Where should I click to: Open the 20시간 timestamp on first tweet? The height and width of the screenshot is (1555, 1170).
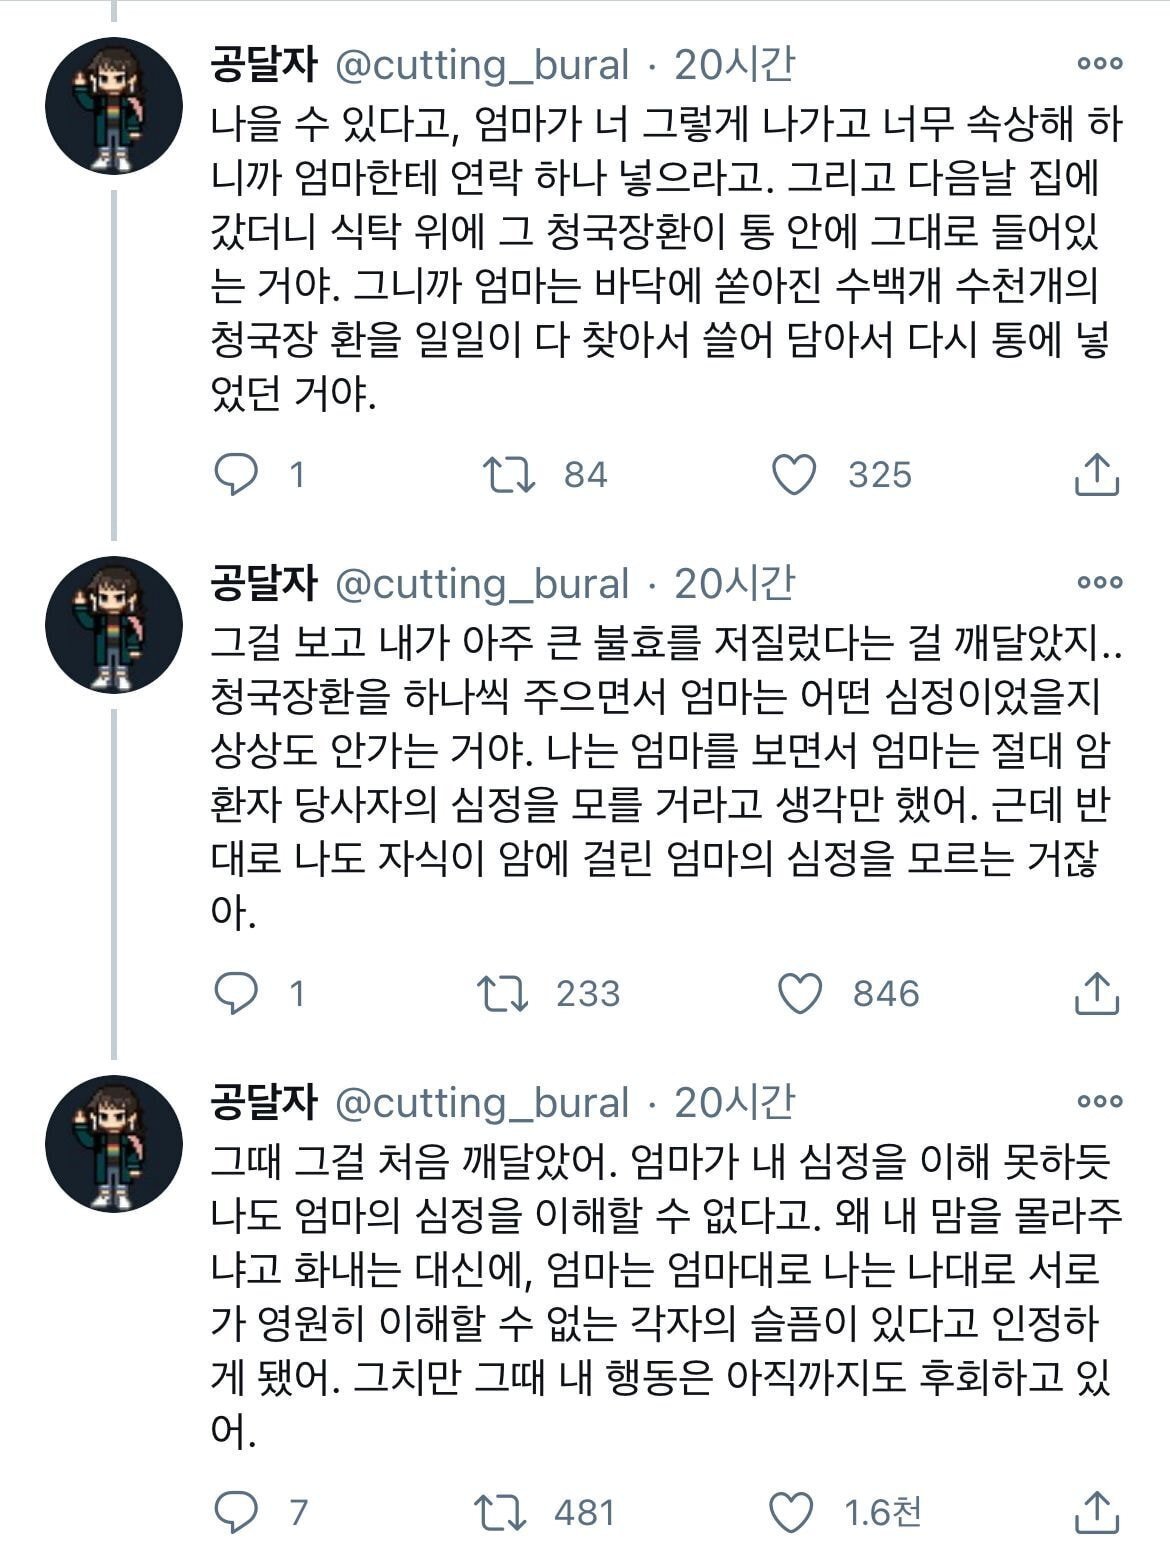pos(734,65)
